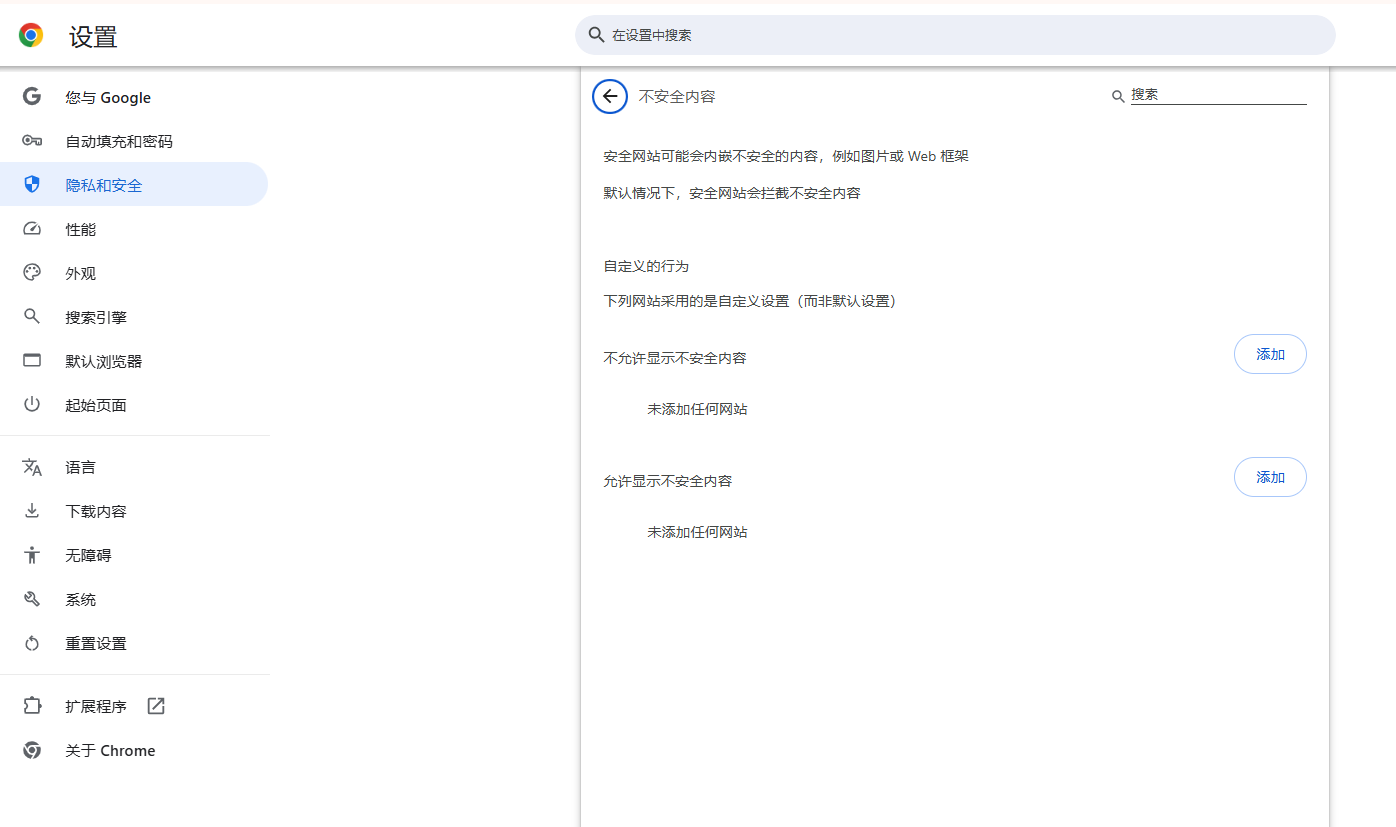
Task: Click the puzzle piece icon for 扩展程序
Action: coord(32,706)
